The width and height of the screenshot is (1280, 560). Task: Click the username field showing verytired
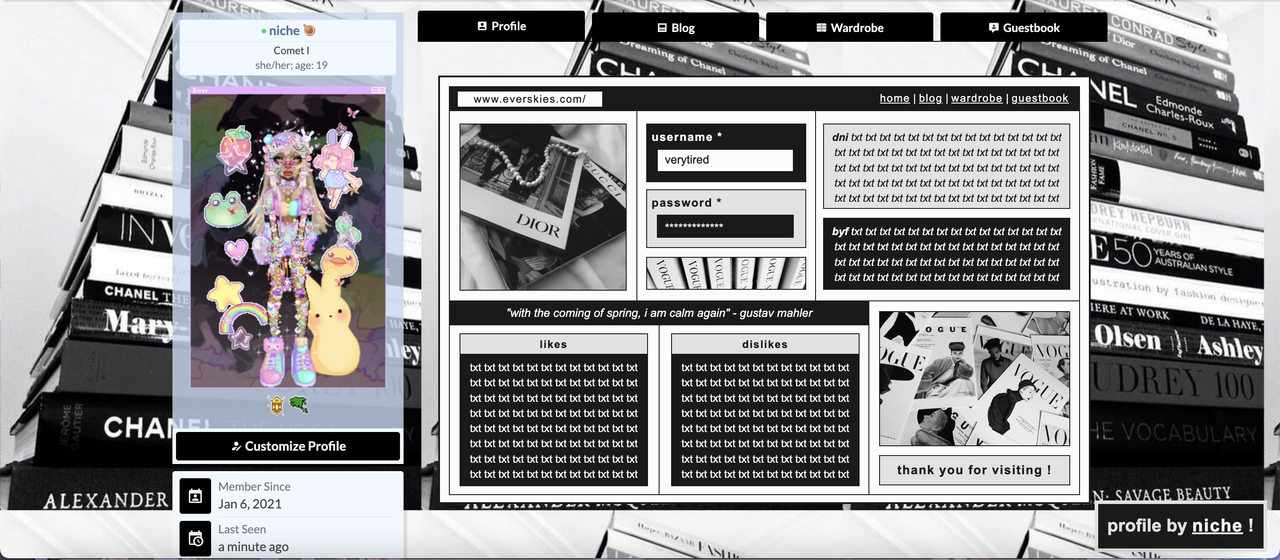[725, 160]
